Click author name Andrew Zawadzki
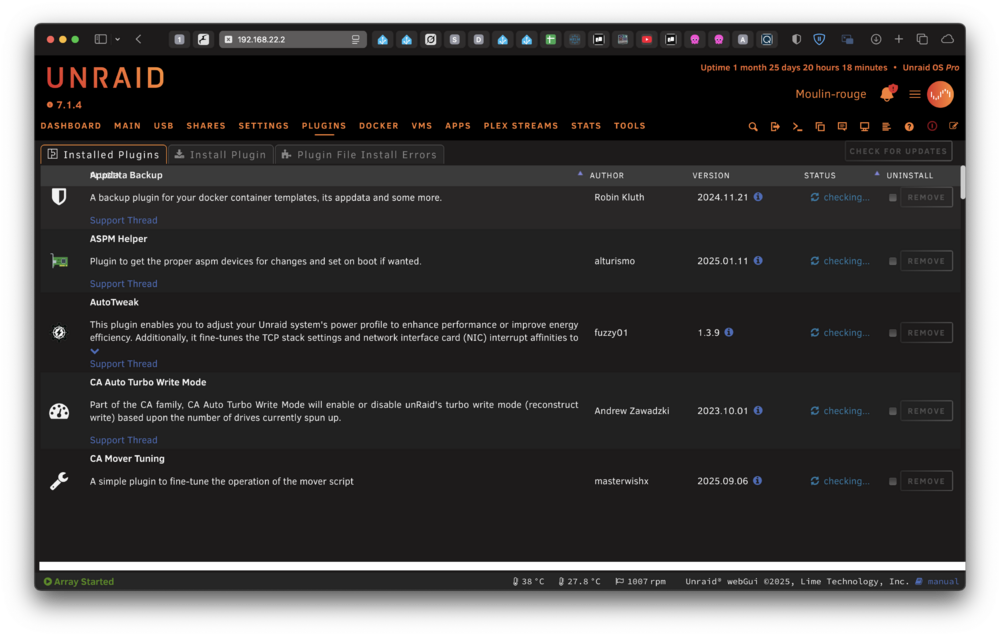This screenshot has height=636, width=1000. pos(632,411)
